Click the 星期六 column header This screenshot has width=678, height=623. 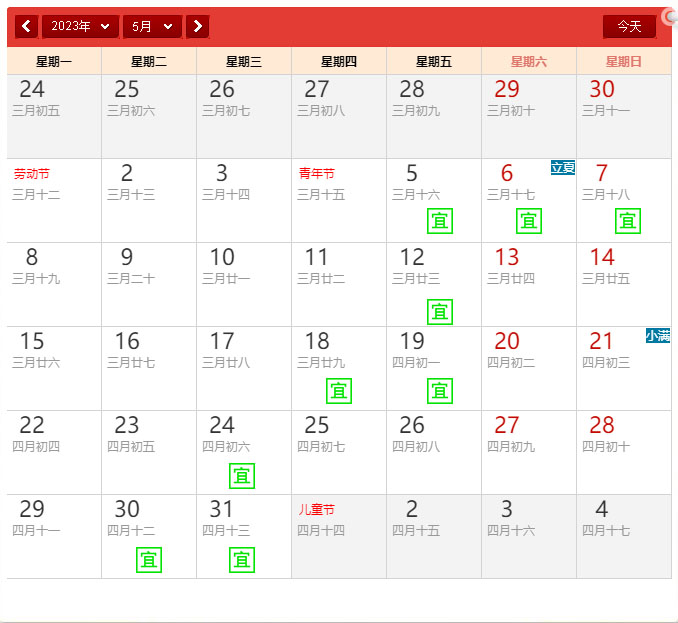(529, 62)
